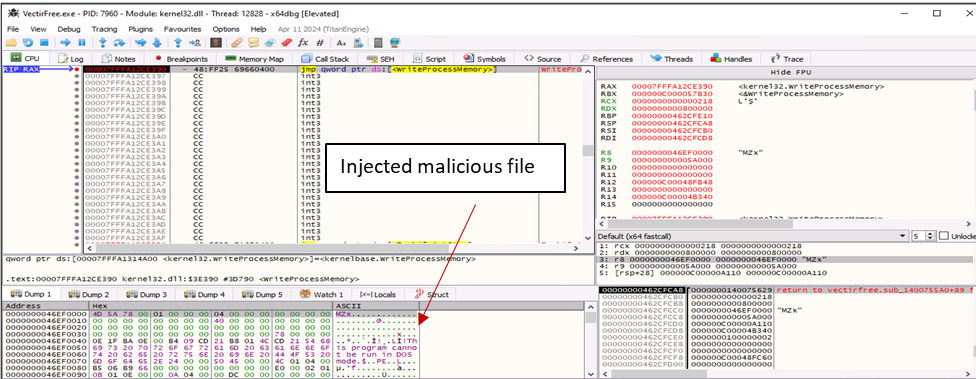Switch to the Locals tab

point(378,294)
